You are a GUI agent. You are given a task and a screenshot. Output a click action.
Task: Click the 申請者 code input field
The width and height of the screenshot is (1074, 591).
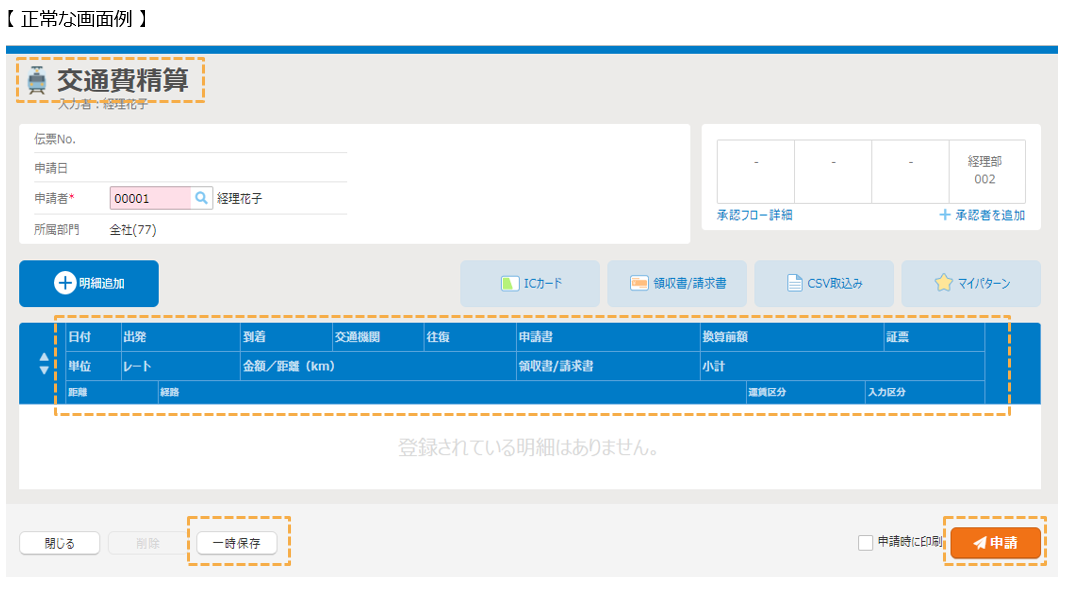point(150,198)
